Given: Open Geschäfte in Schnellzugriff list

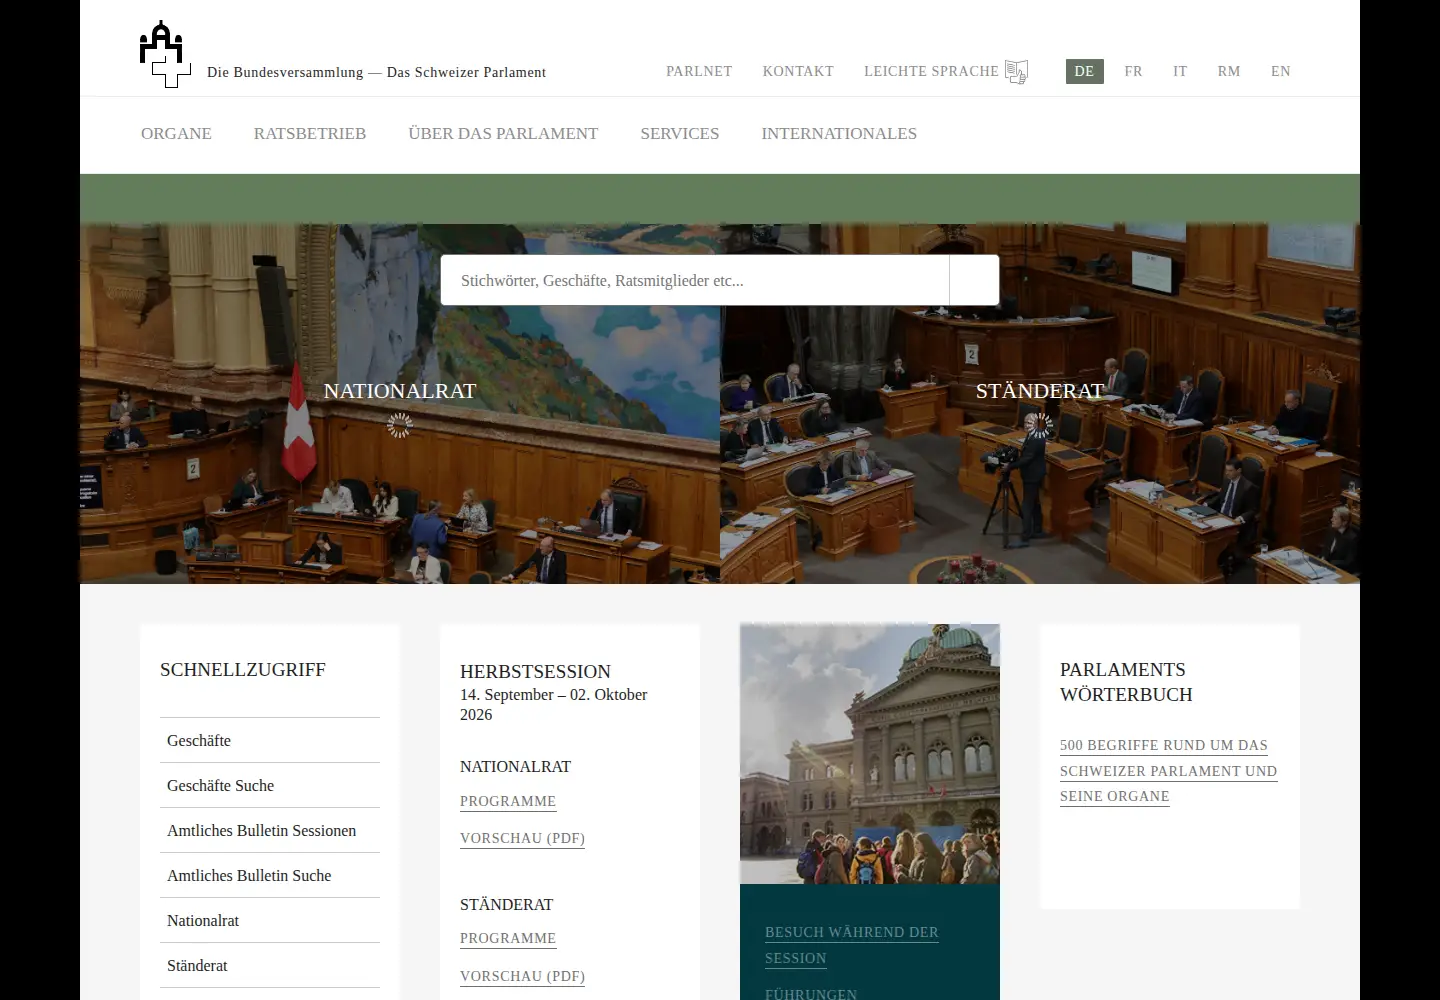Looking at the screenshot, I should tap(270, 741).
